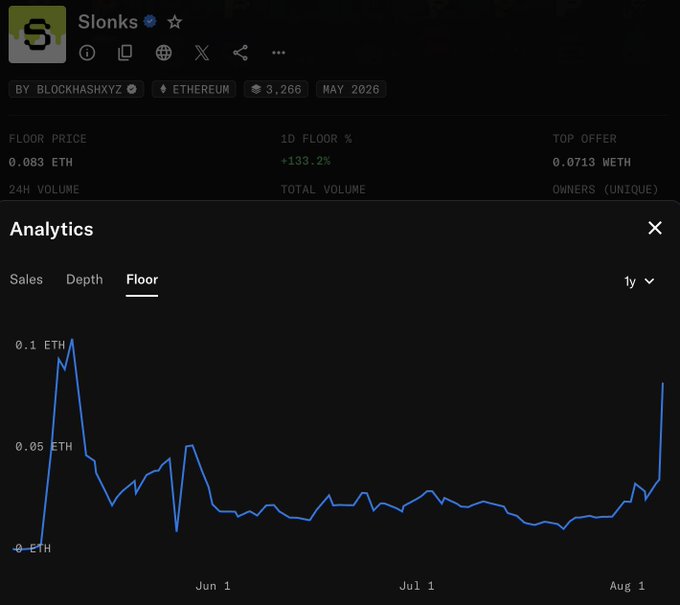Image resolution: width=680 pixels, height=605 pixels.
Task: Close the Analytics panel
Action: 655,228
